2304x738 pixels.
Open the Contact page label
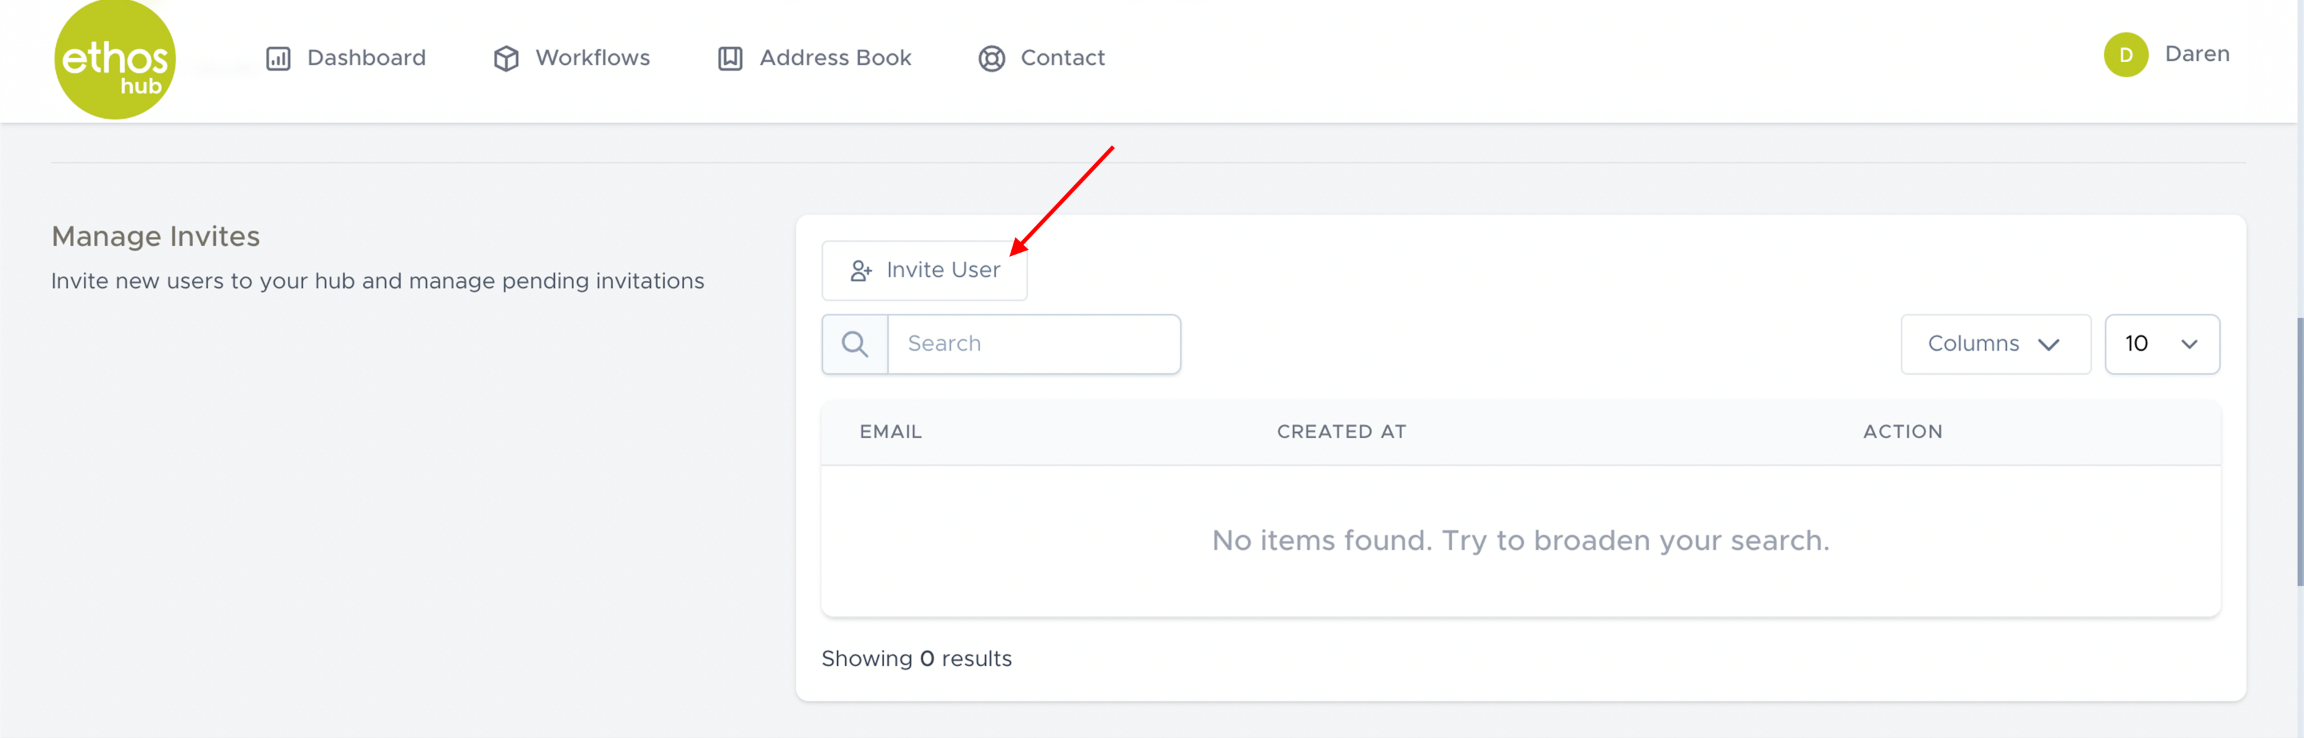click(1062, 58)
